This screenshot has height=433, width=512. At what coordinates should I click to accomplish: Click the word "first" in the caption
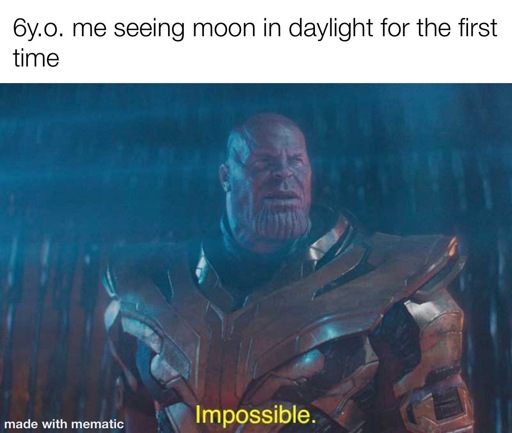(x=478, y=27)
